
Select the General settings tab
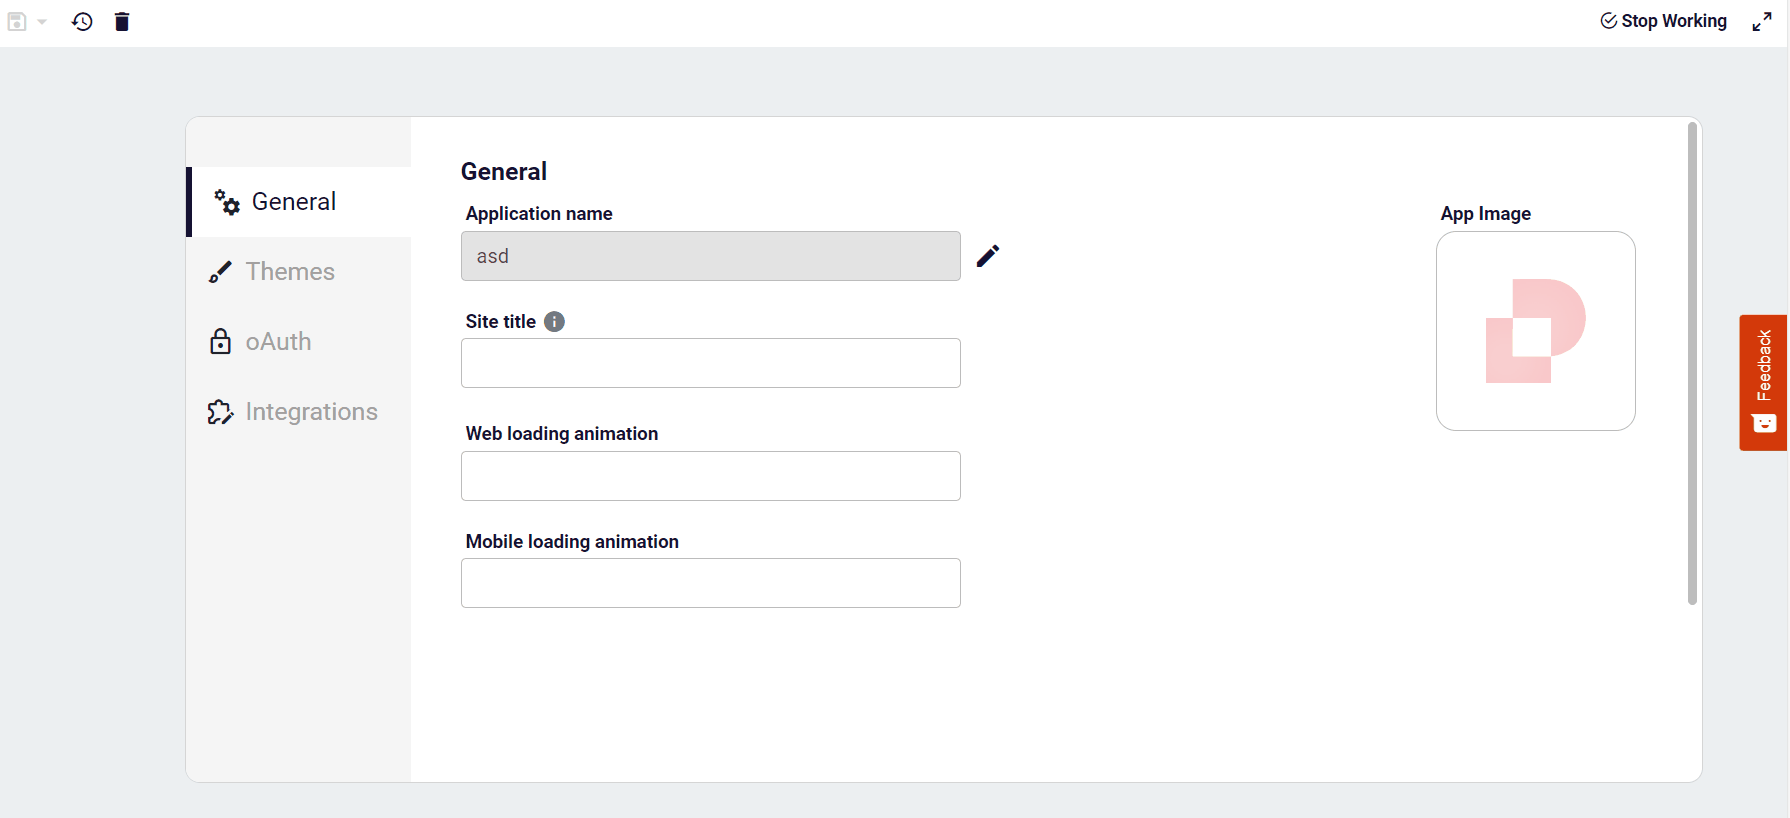[294, 202]
